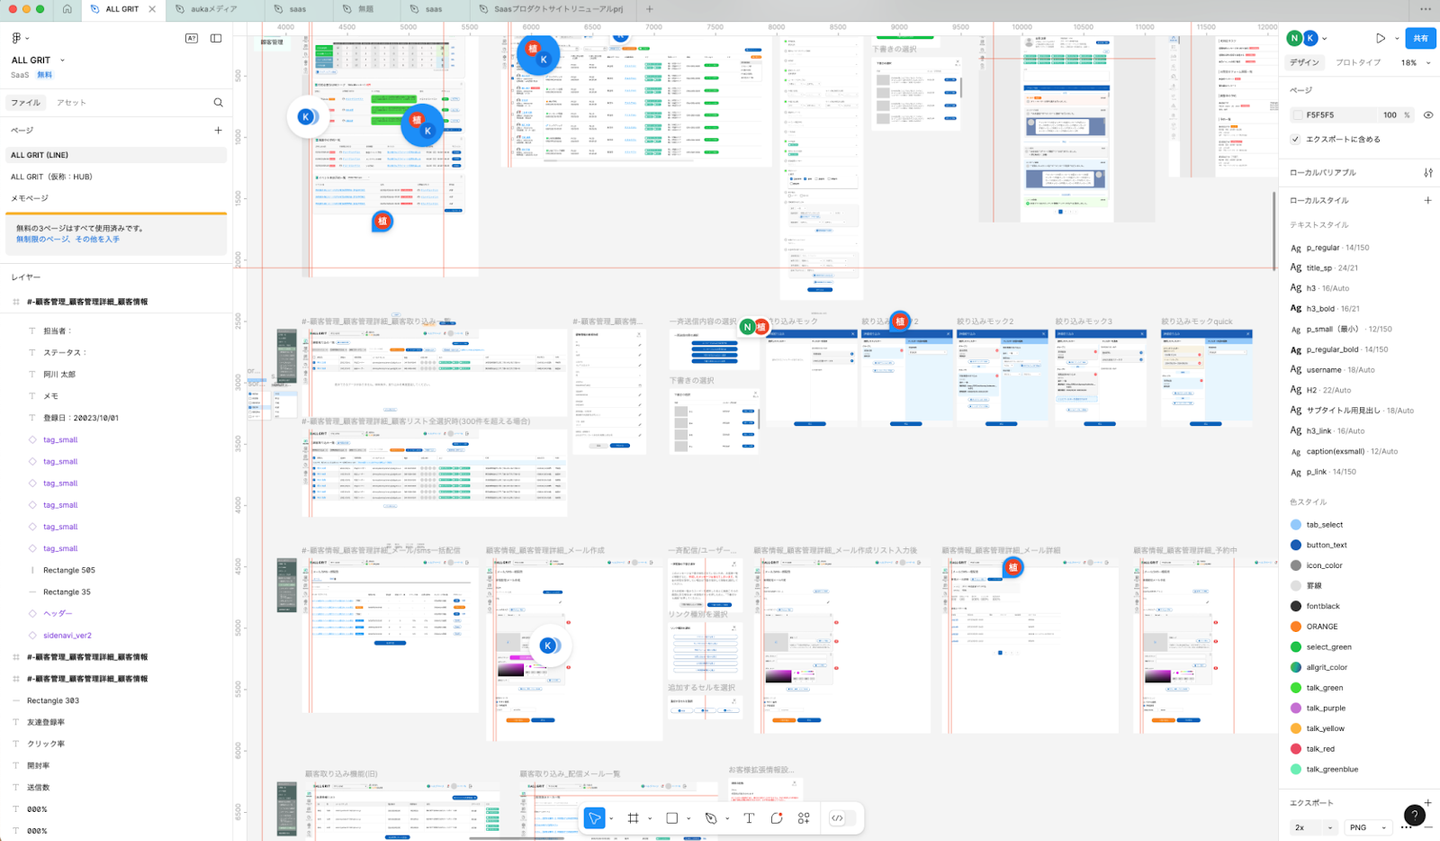Screen dimensions: 1440x841
Task: Collapse the left sidebar panel icon
Action: pos(216,38)
